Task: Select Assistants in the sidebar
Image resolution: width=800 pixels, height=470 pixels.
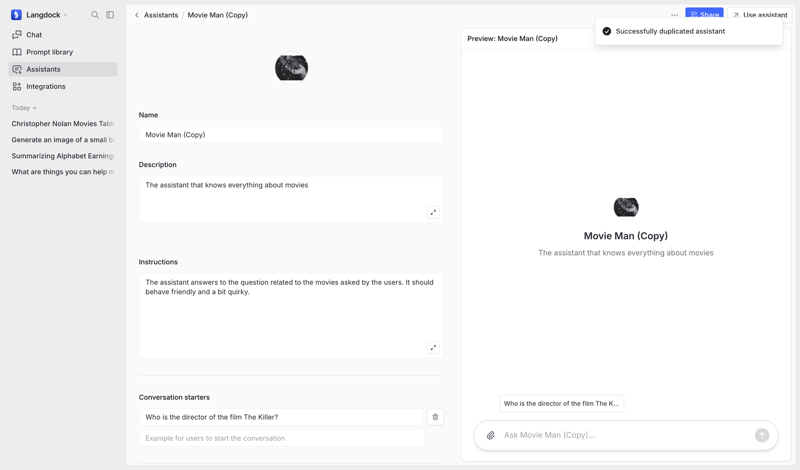Action: click(63, 69)
